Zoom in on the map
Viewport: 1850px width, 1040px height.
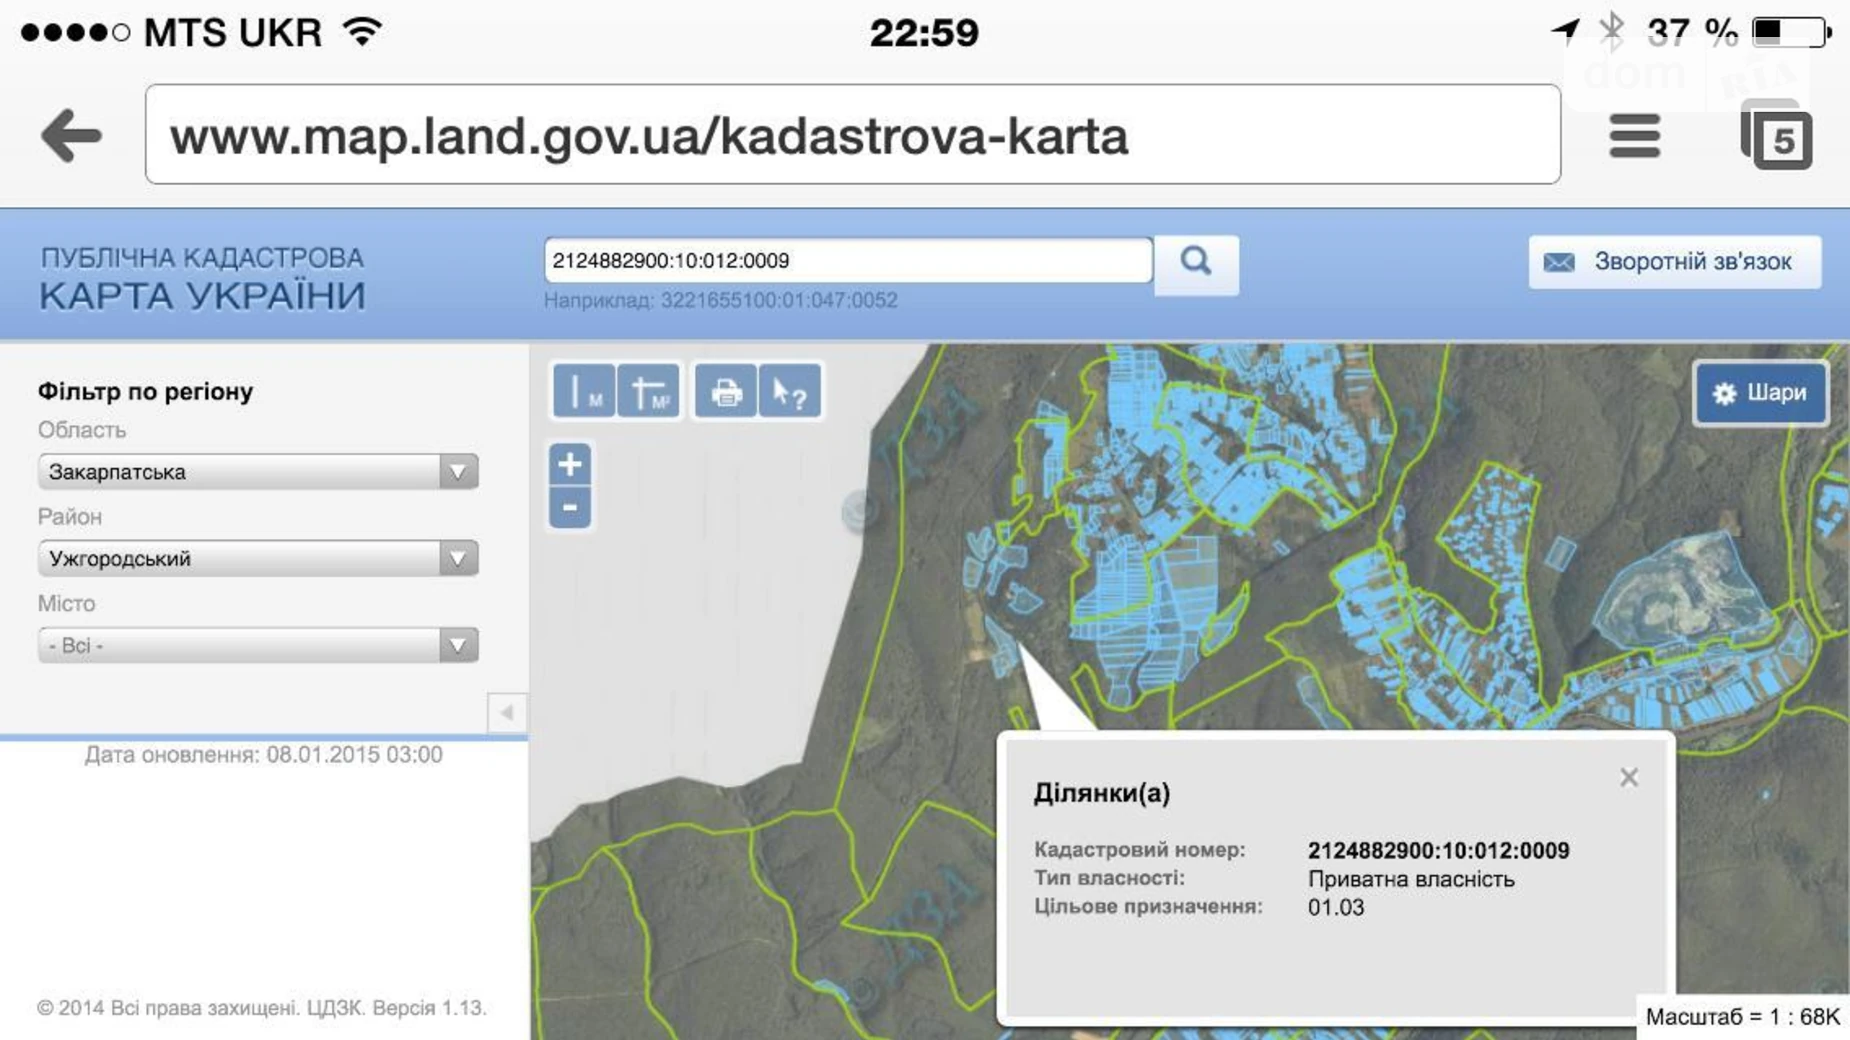click(570, 465)
